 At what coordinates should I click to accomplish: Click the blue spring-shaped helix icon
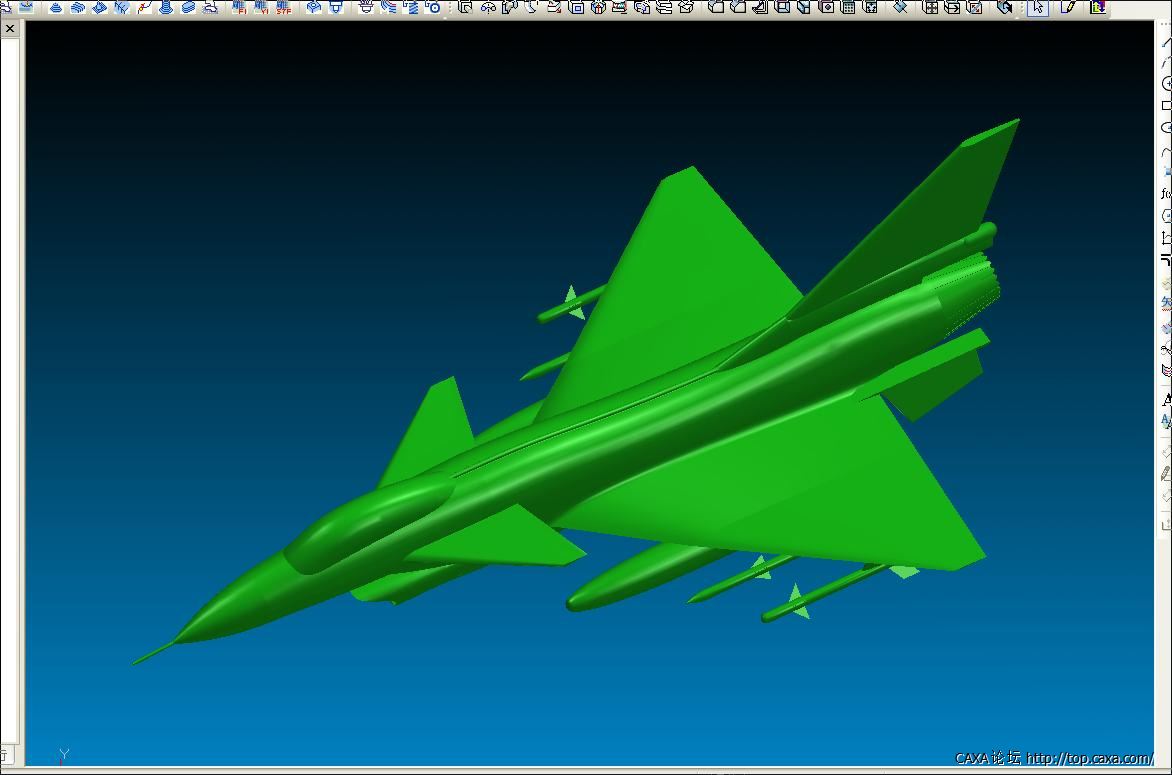(411, 7)
